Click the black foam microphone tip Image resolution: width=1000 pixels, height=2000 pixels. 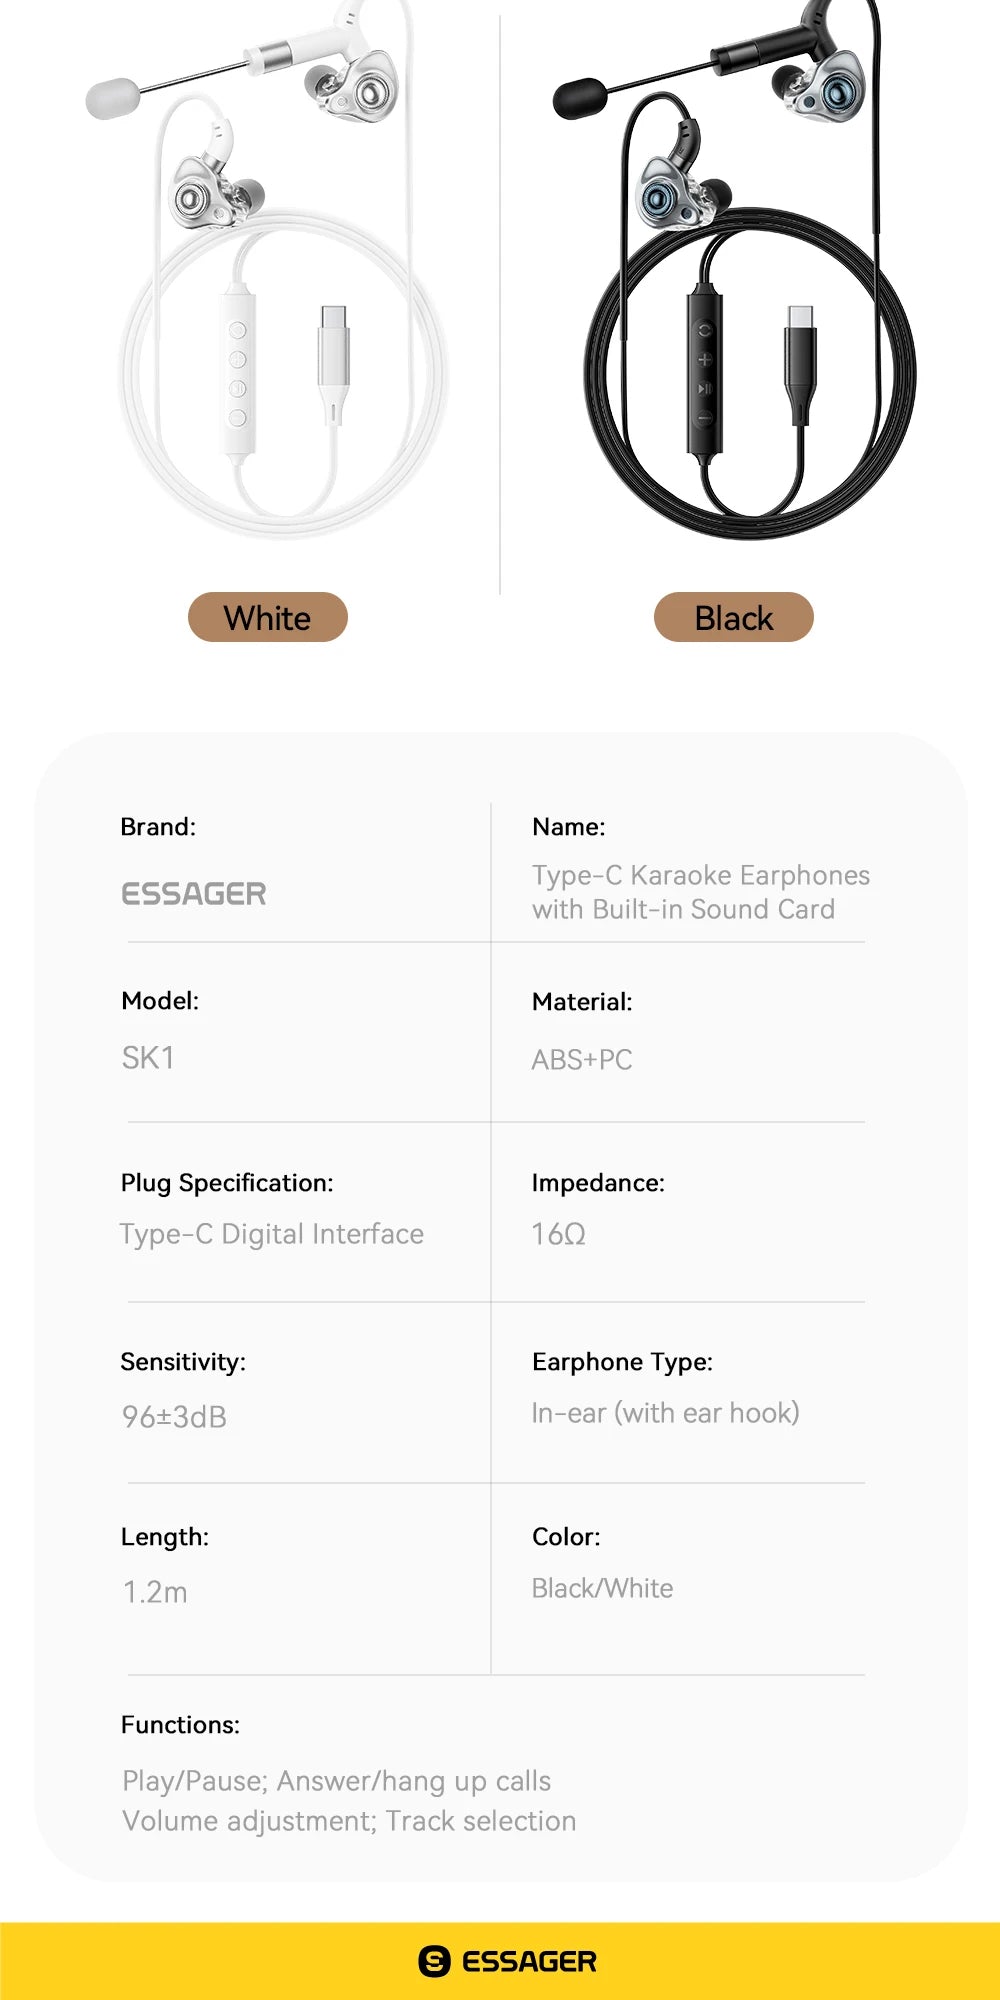pos(579,99)
